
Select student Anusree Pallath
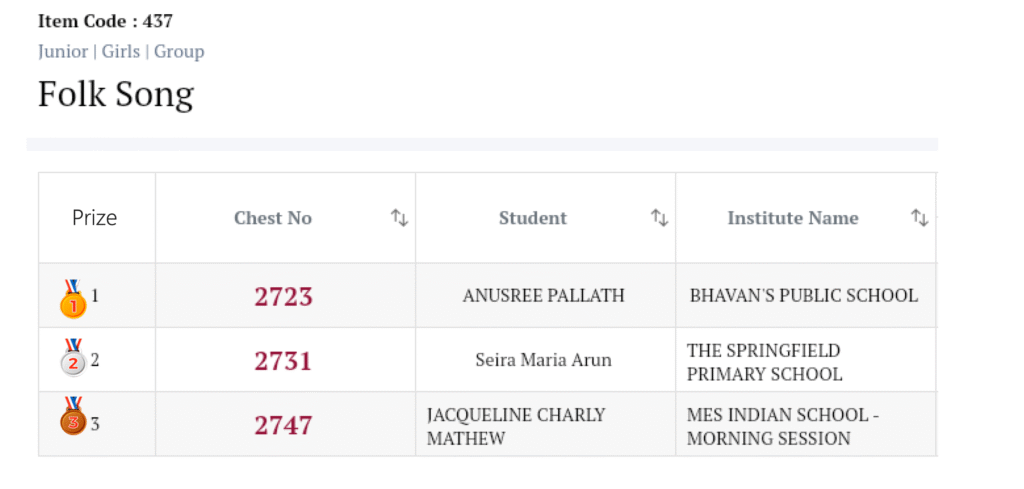[x=544, y=296]
